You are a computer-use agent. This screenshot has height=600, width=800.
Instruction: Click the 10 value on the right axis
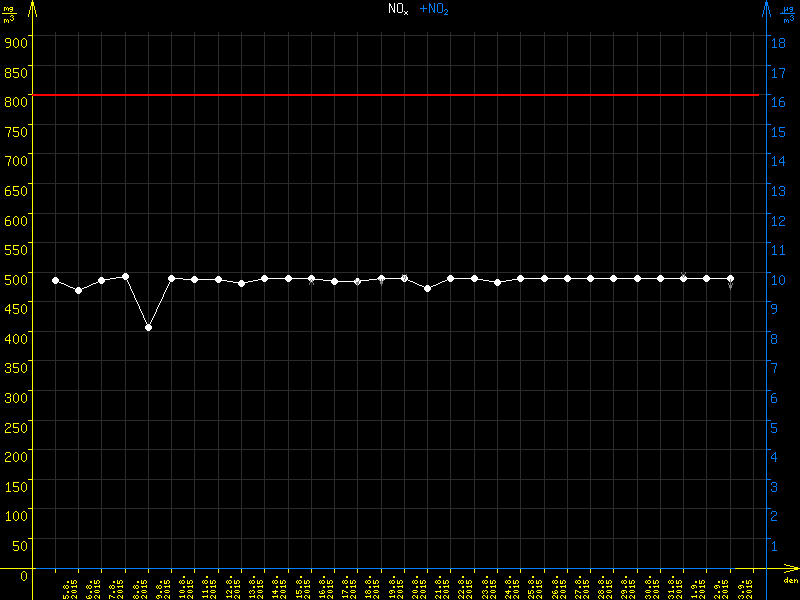(x=775, y=279)
